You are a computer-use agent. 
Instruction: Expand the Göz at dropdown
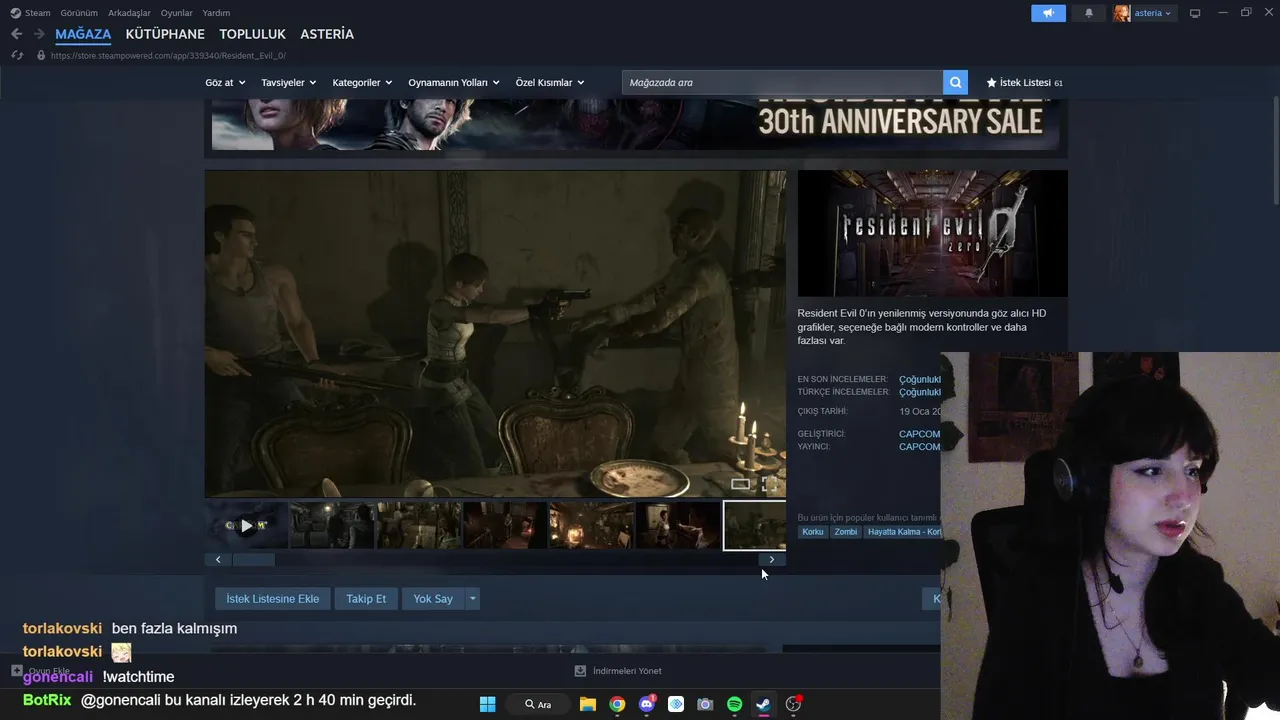(x=225, y=83)
